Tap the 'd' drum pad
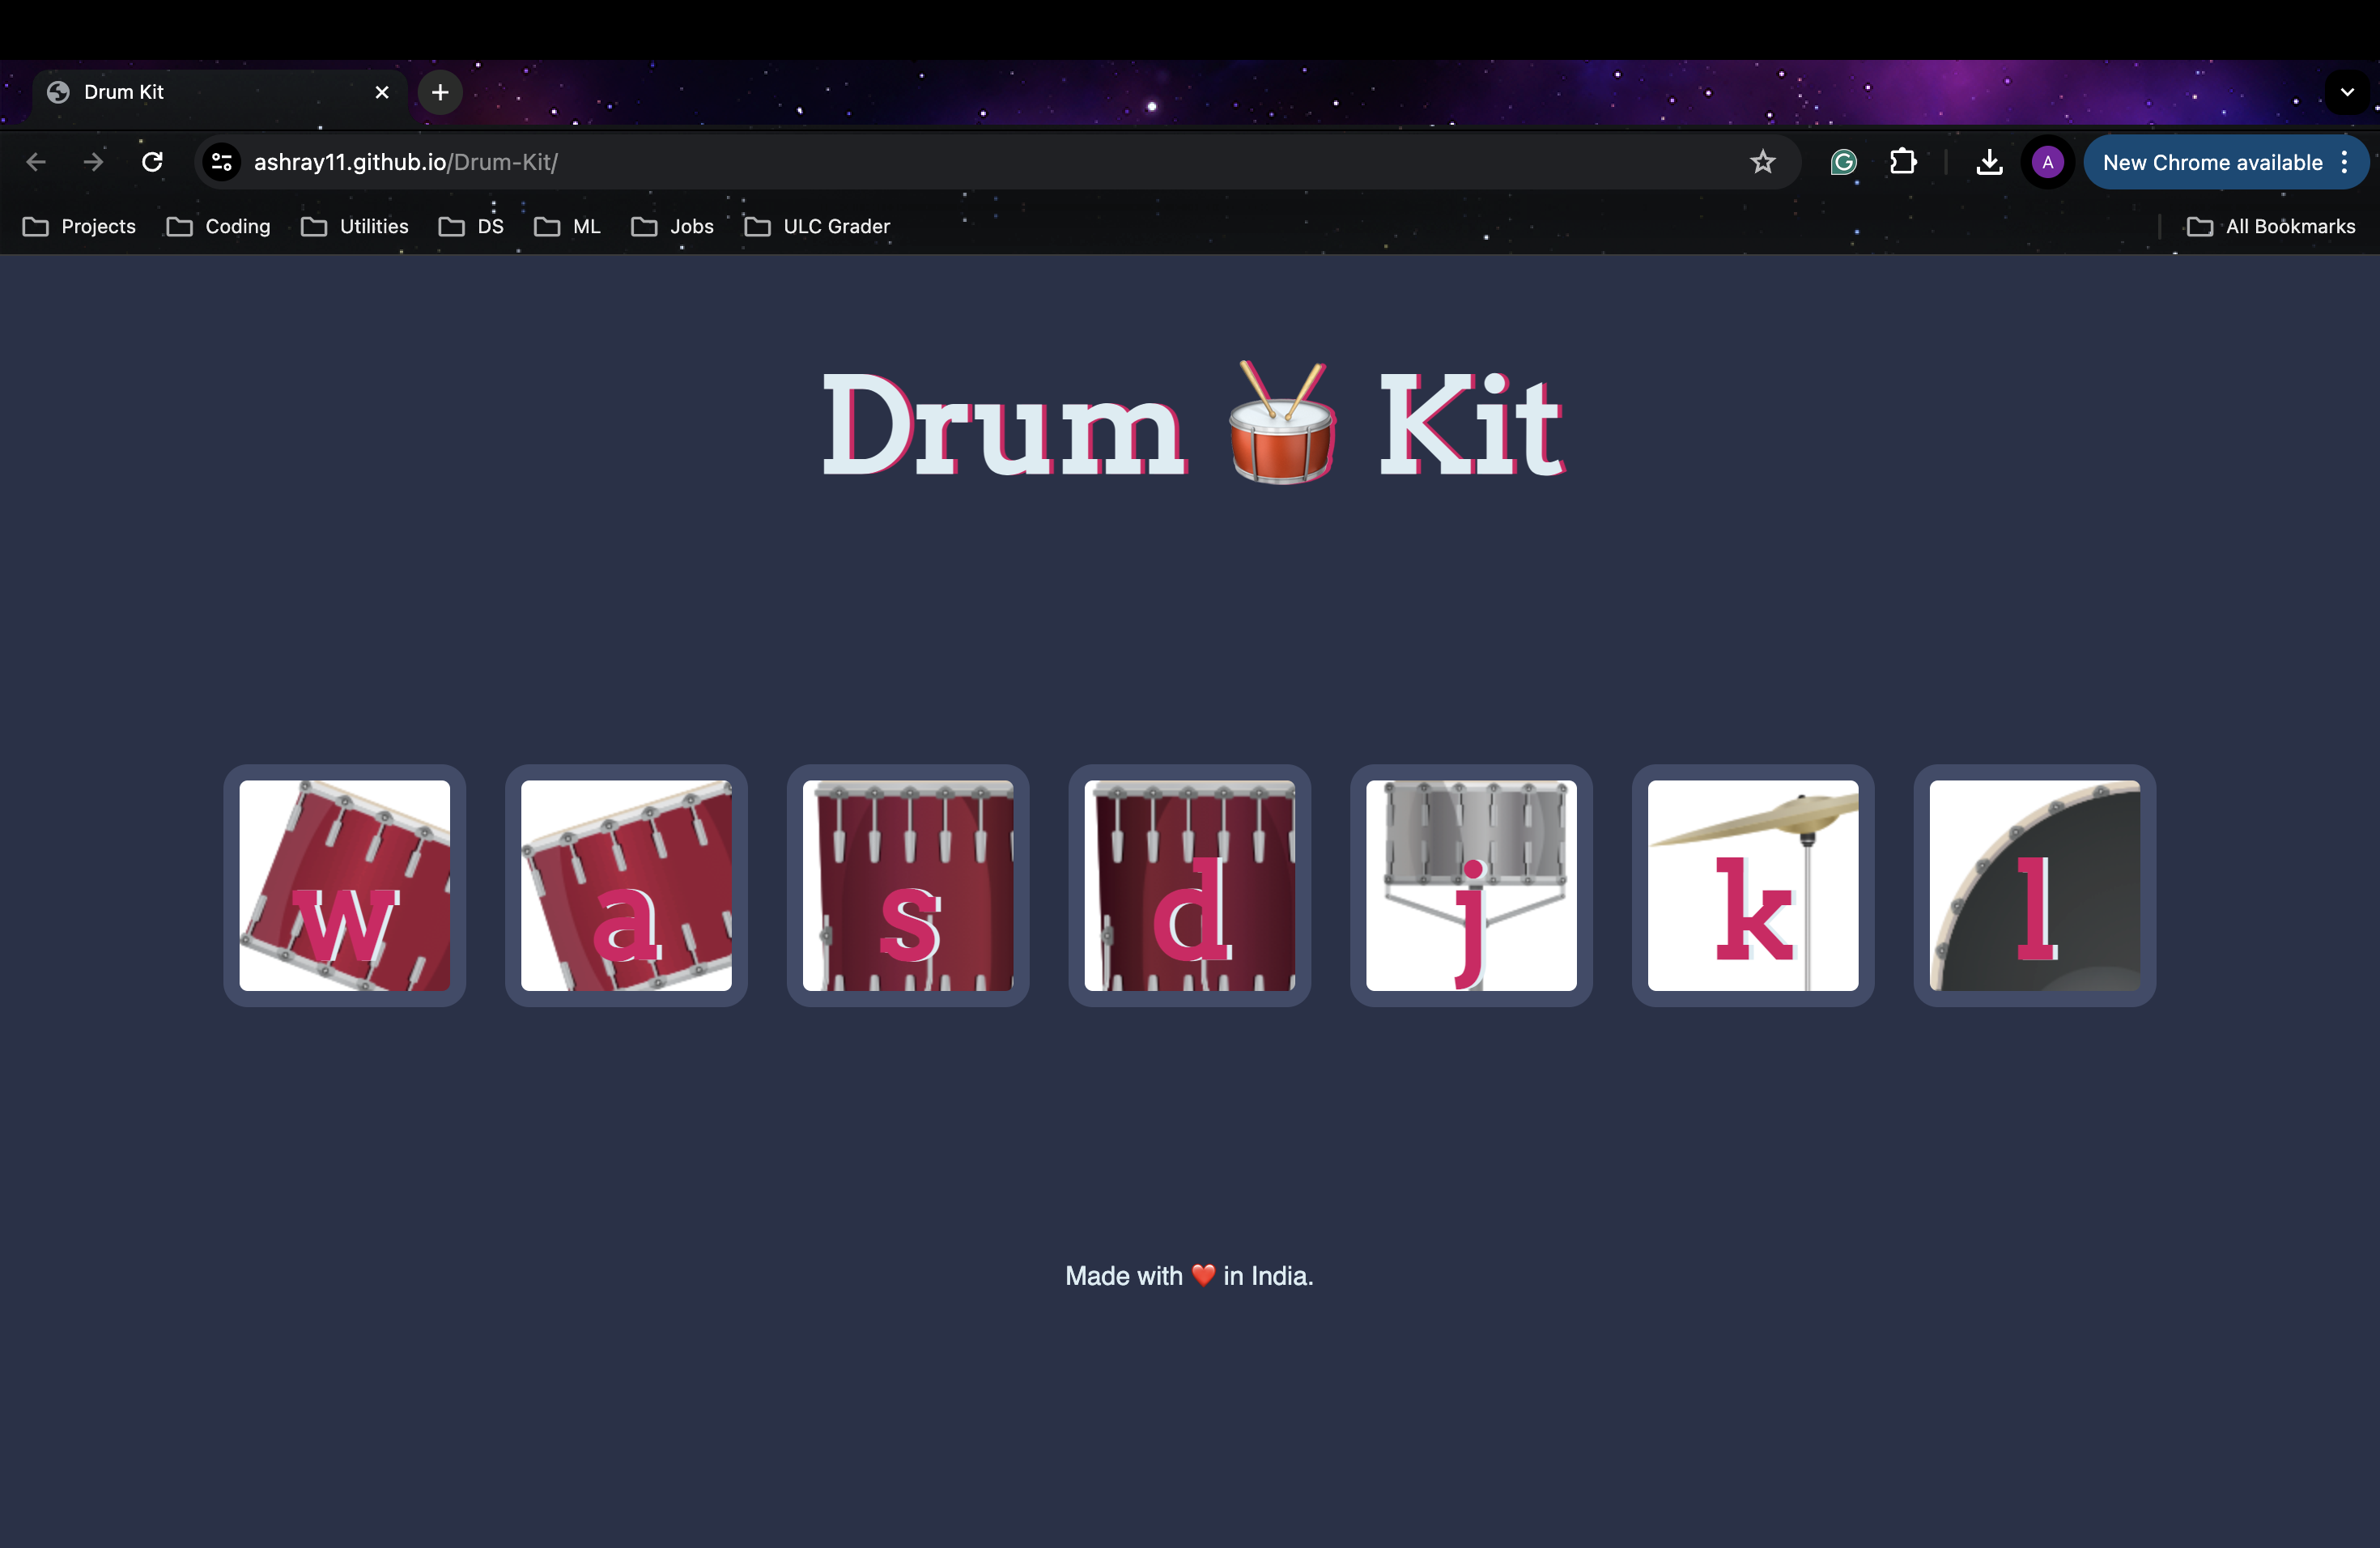2380x1548 pixels. pyautogui.click(x=1189, y=886)
